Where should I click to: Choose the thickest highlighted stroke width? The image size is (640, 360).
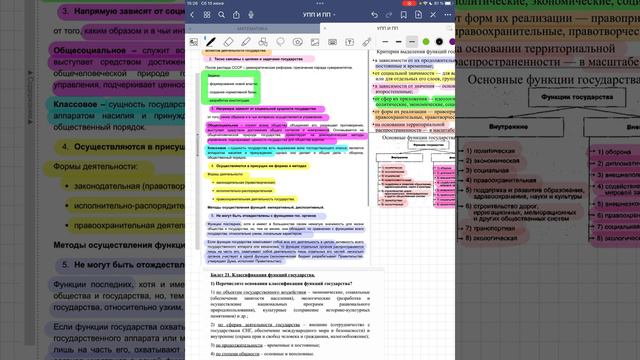412,42
